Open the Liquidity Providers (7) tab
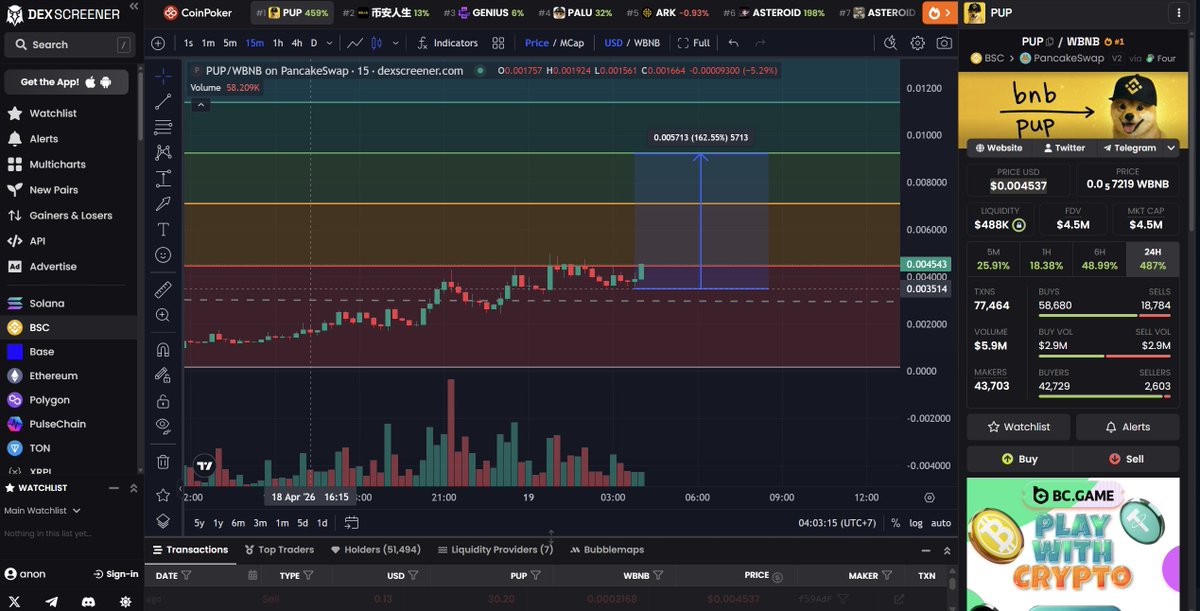 495,549
